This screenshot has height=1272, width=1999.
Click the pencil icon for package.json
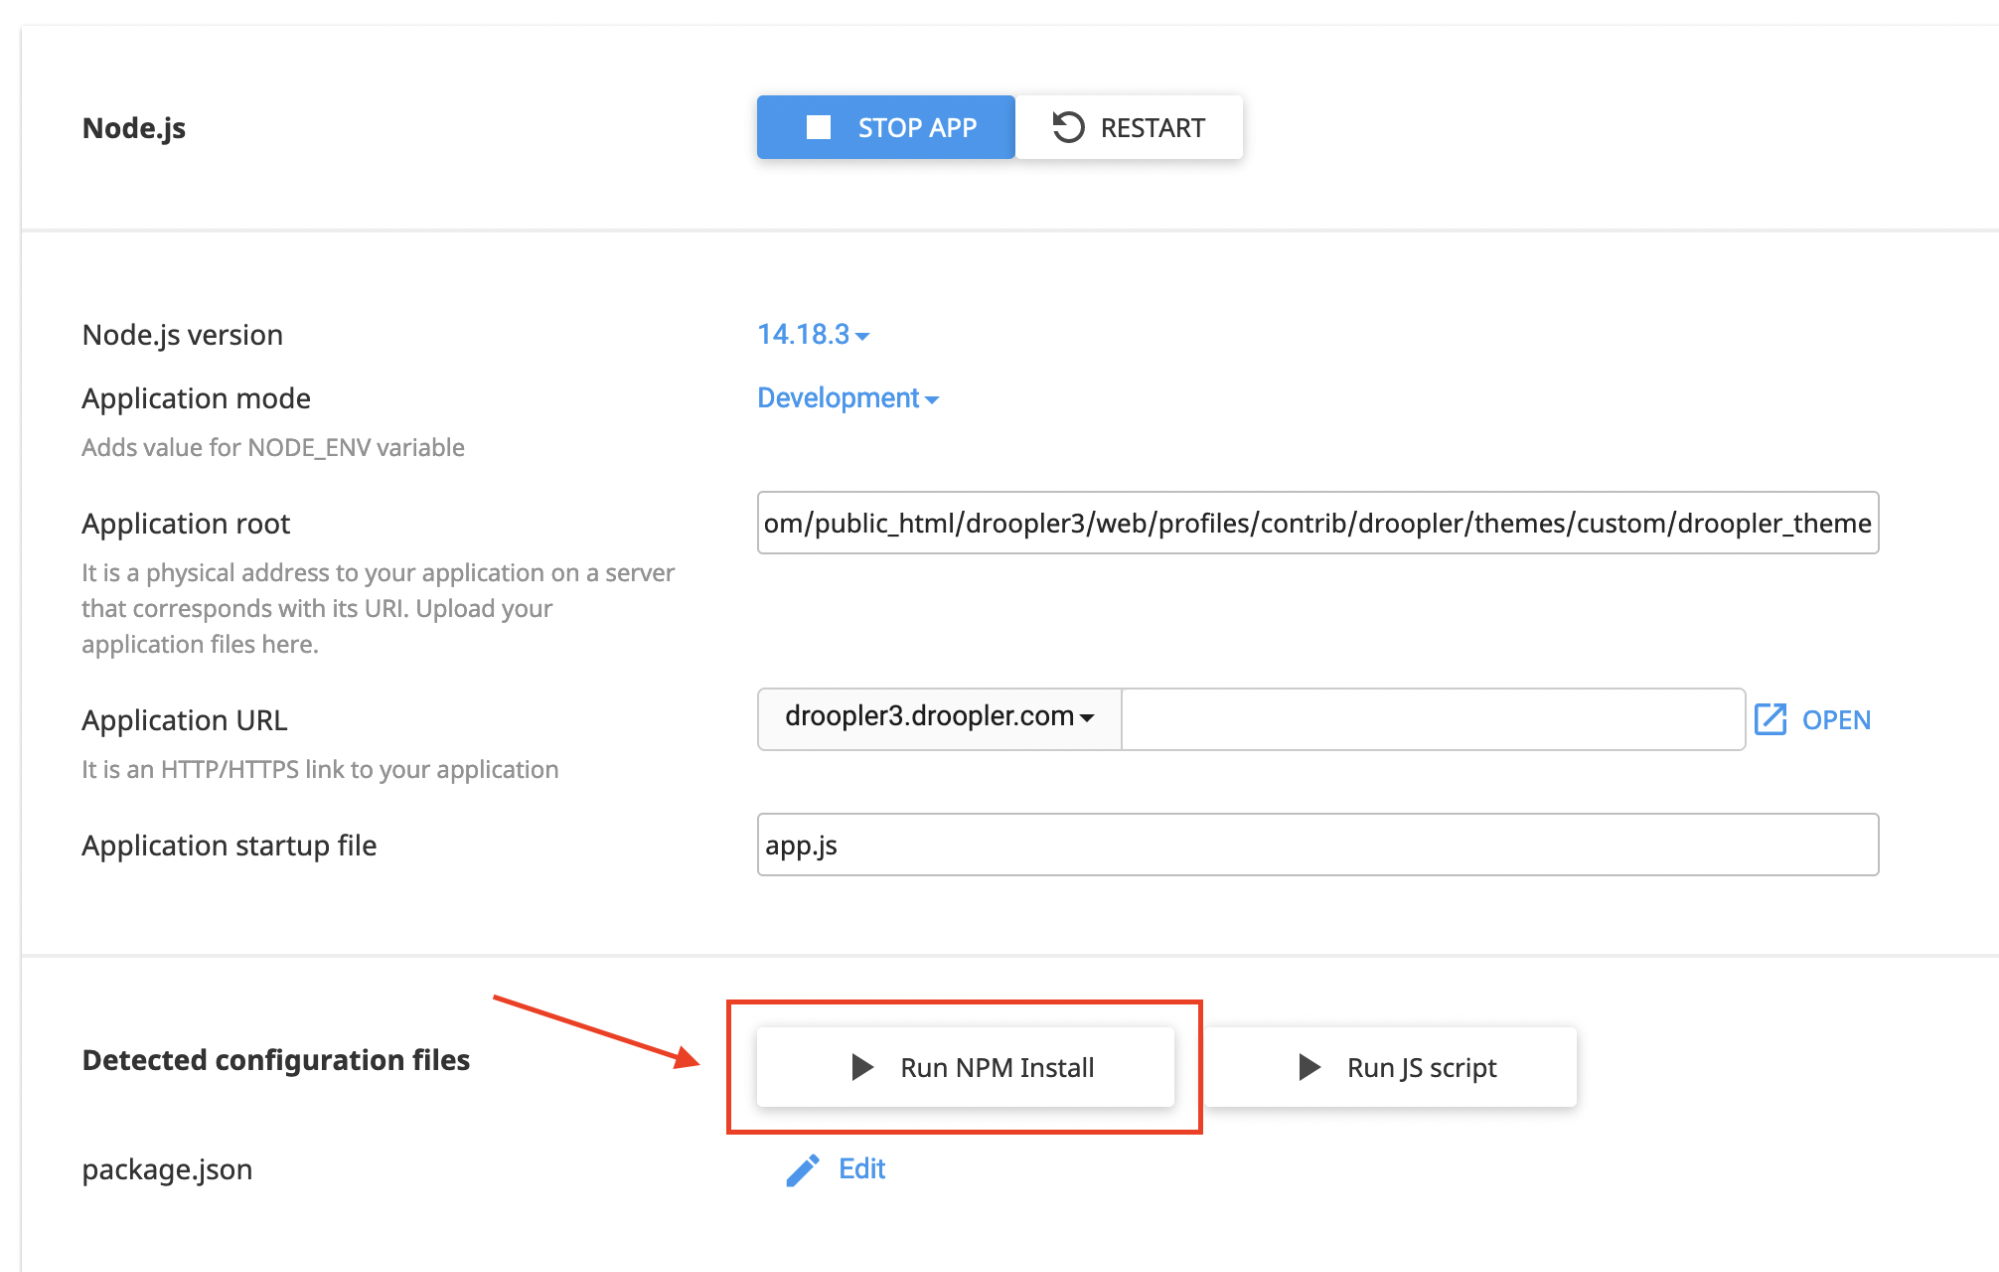(x=802, y=1169)
